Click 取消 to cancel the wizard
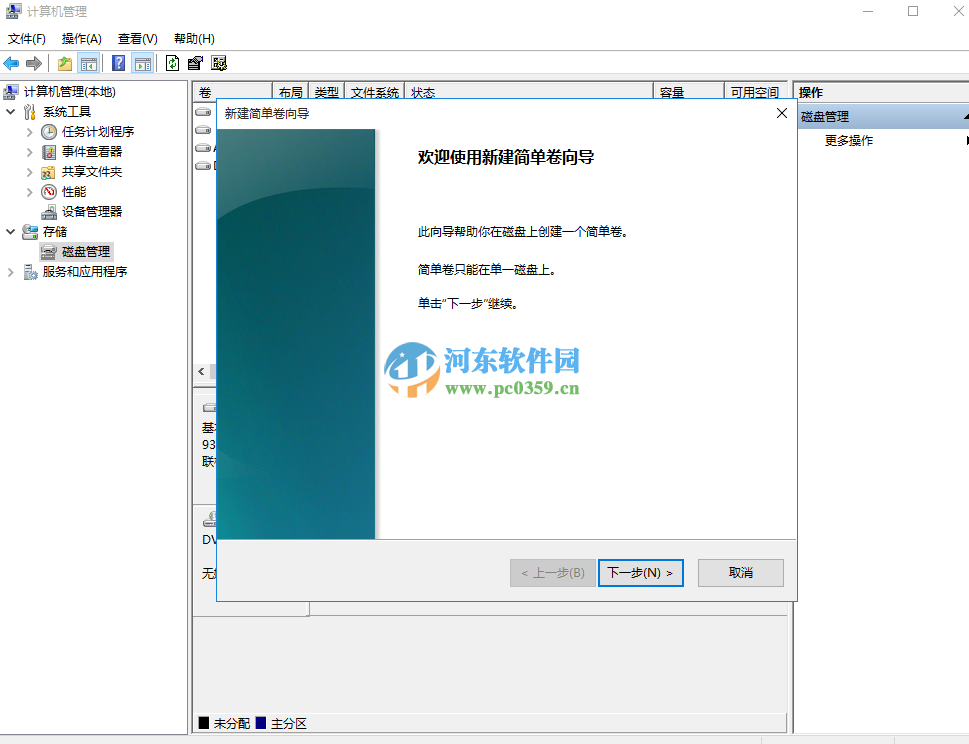 [740, 572]
